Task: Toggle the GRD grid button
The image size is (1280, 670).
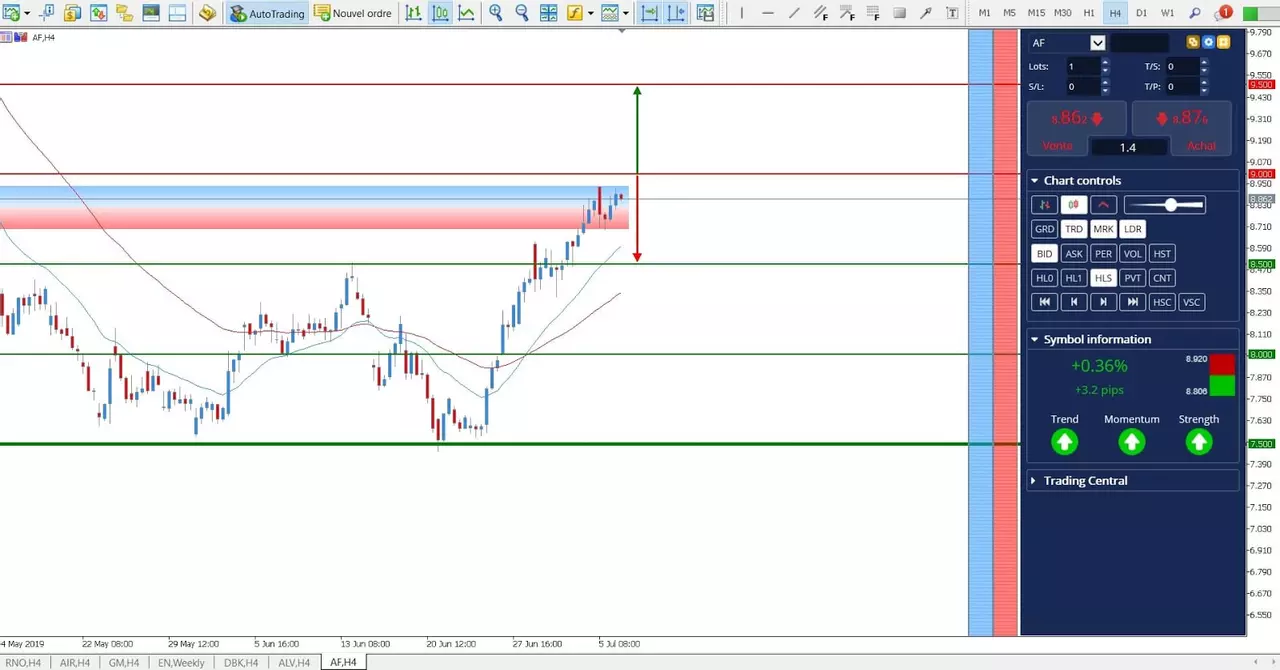Action: tap(1044, 229)
